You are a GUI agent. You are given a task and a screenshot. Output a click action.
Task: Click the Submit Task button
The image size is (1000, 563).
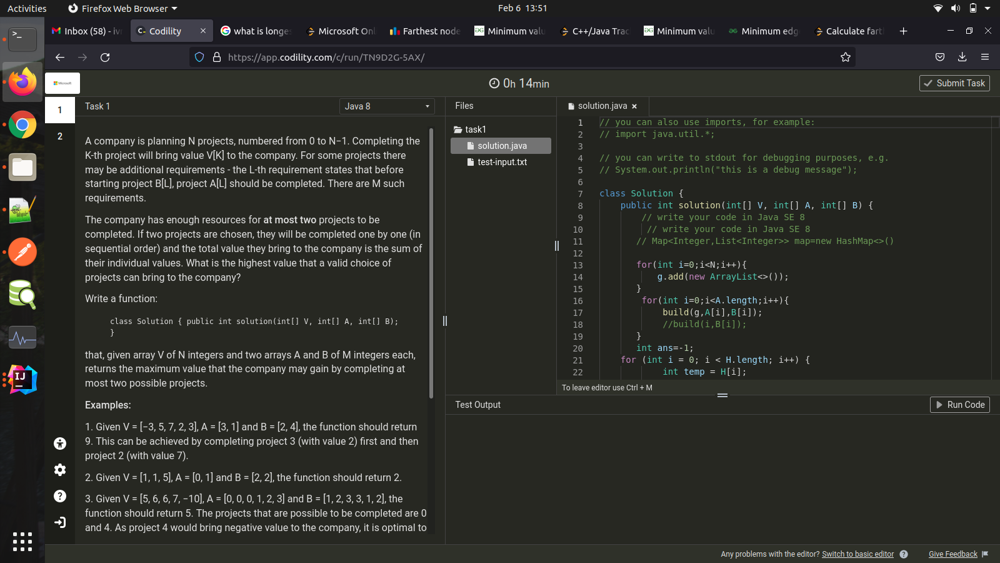(954, 84)
